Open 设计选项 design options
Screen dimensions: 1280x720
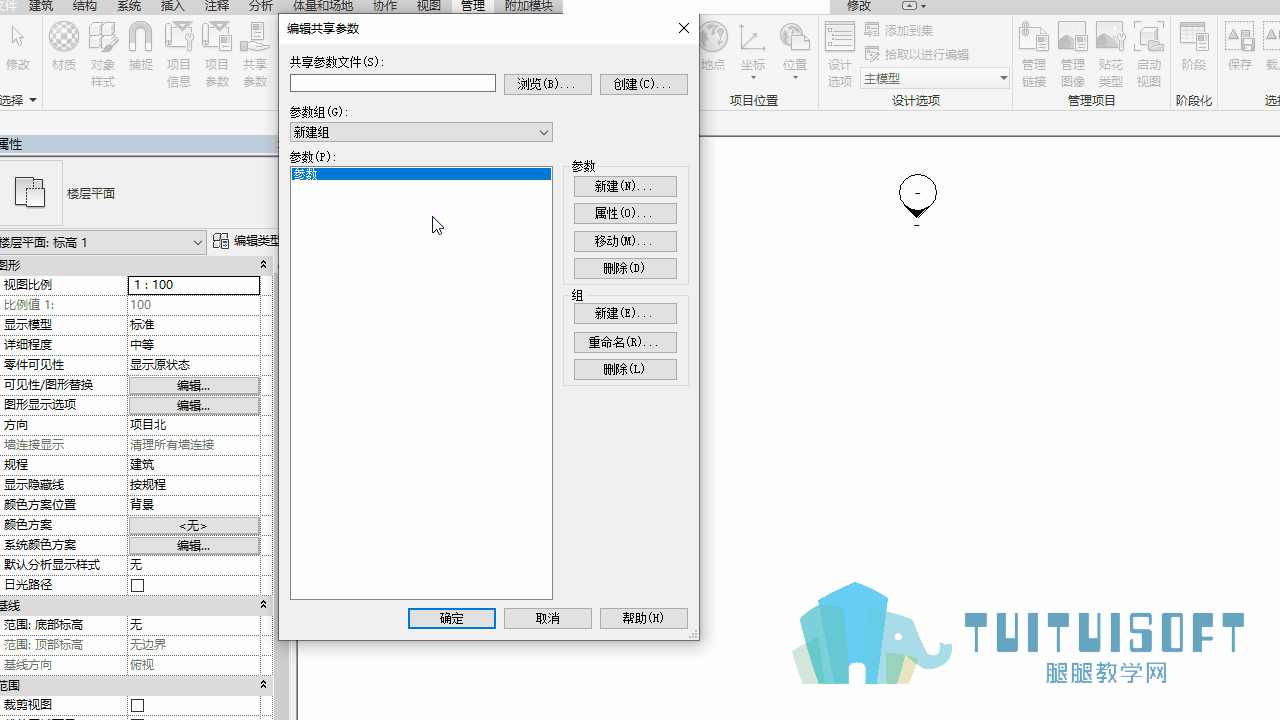840,54
